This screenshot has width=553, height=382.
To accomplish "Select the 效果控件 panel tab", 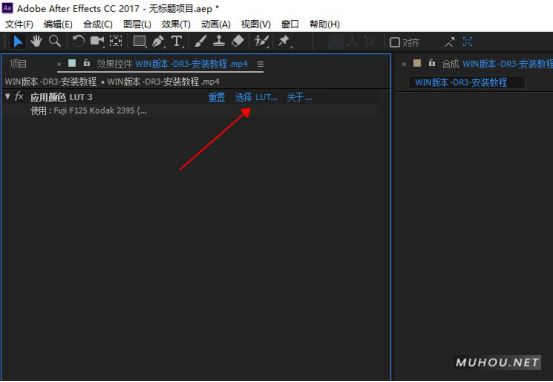I will (172, 64).
